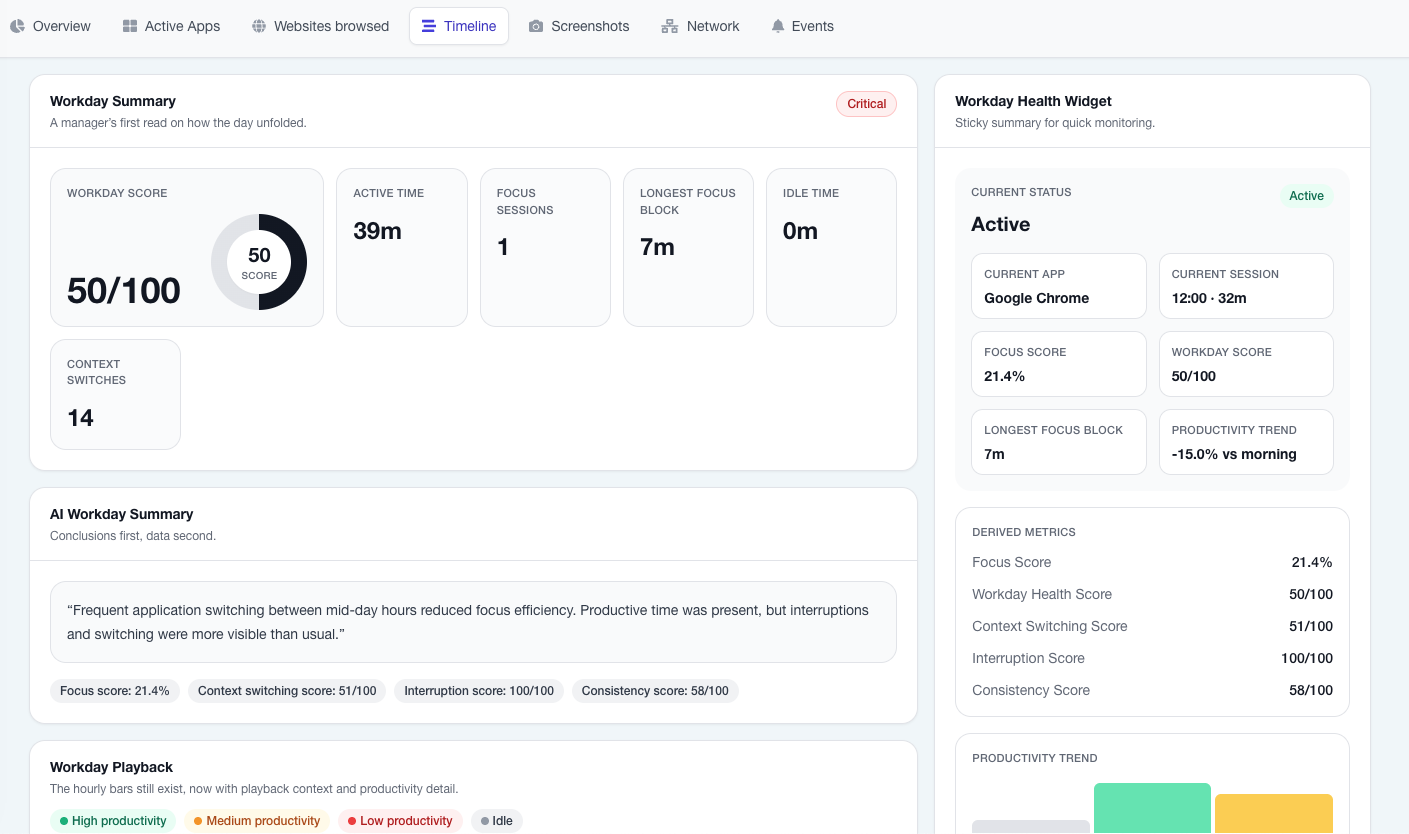The width and height of the screenshot is (1409, 834).
Task: Click the Low productivity legend chip
Action: [400, 821]
